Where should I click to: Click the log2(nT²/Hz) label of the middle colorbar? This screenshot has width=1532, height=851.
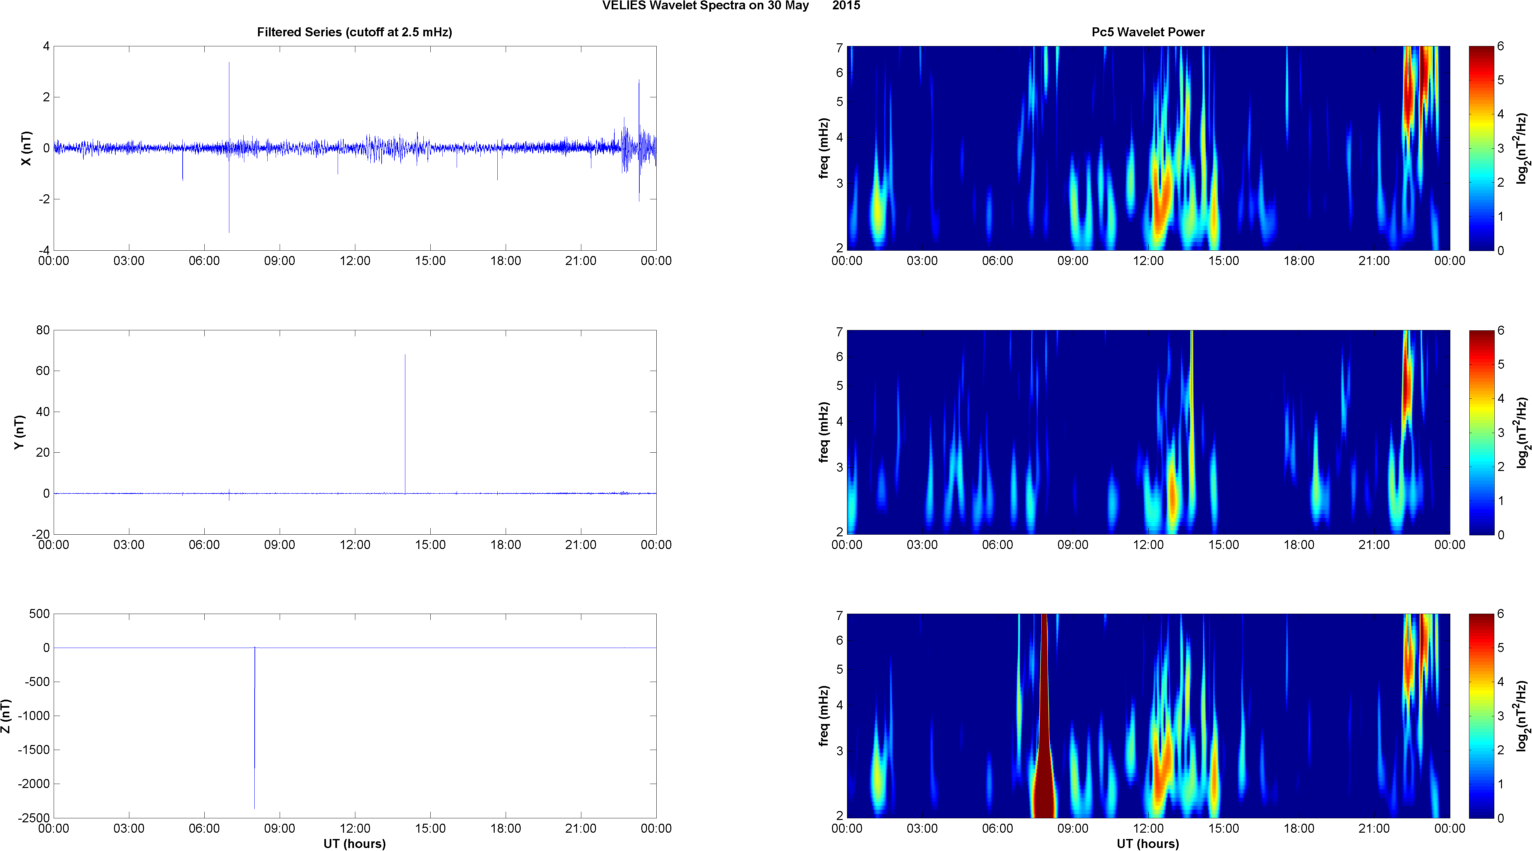click(x=1522, y=432)
